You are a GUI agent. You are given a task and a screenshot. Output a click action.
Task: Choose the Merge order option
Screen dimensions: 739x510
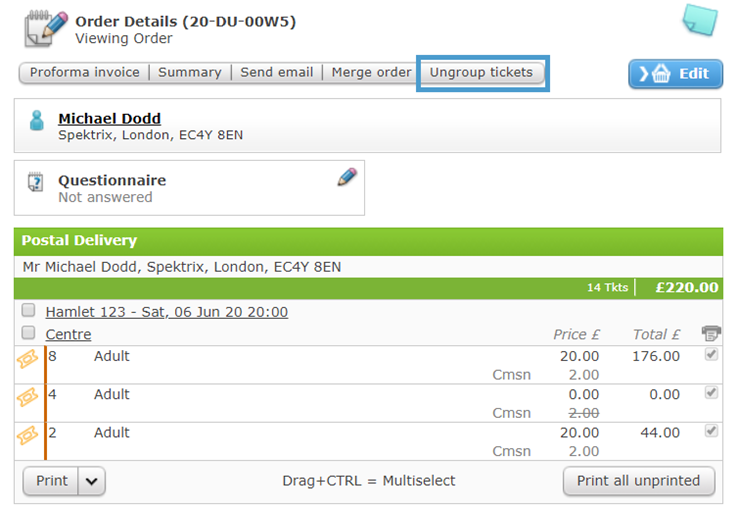371,73
